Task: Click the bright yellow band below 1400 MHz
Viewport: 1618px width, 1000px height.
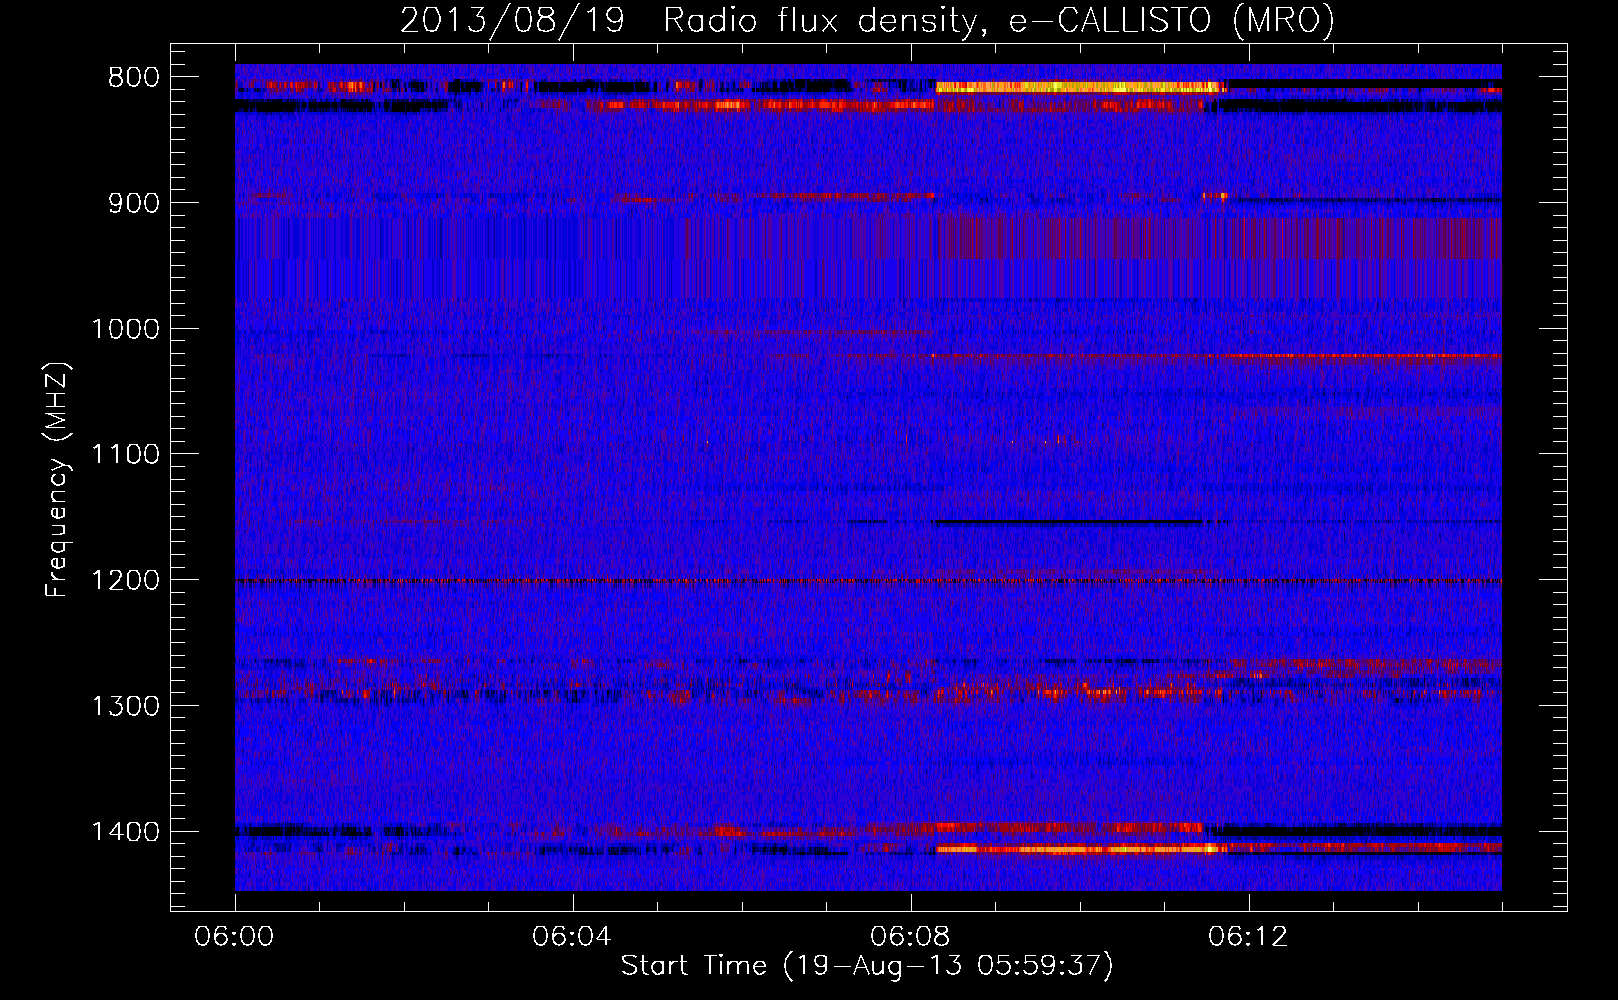Action: click(x=1082, y=849)
